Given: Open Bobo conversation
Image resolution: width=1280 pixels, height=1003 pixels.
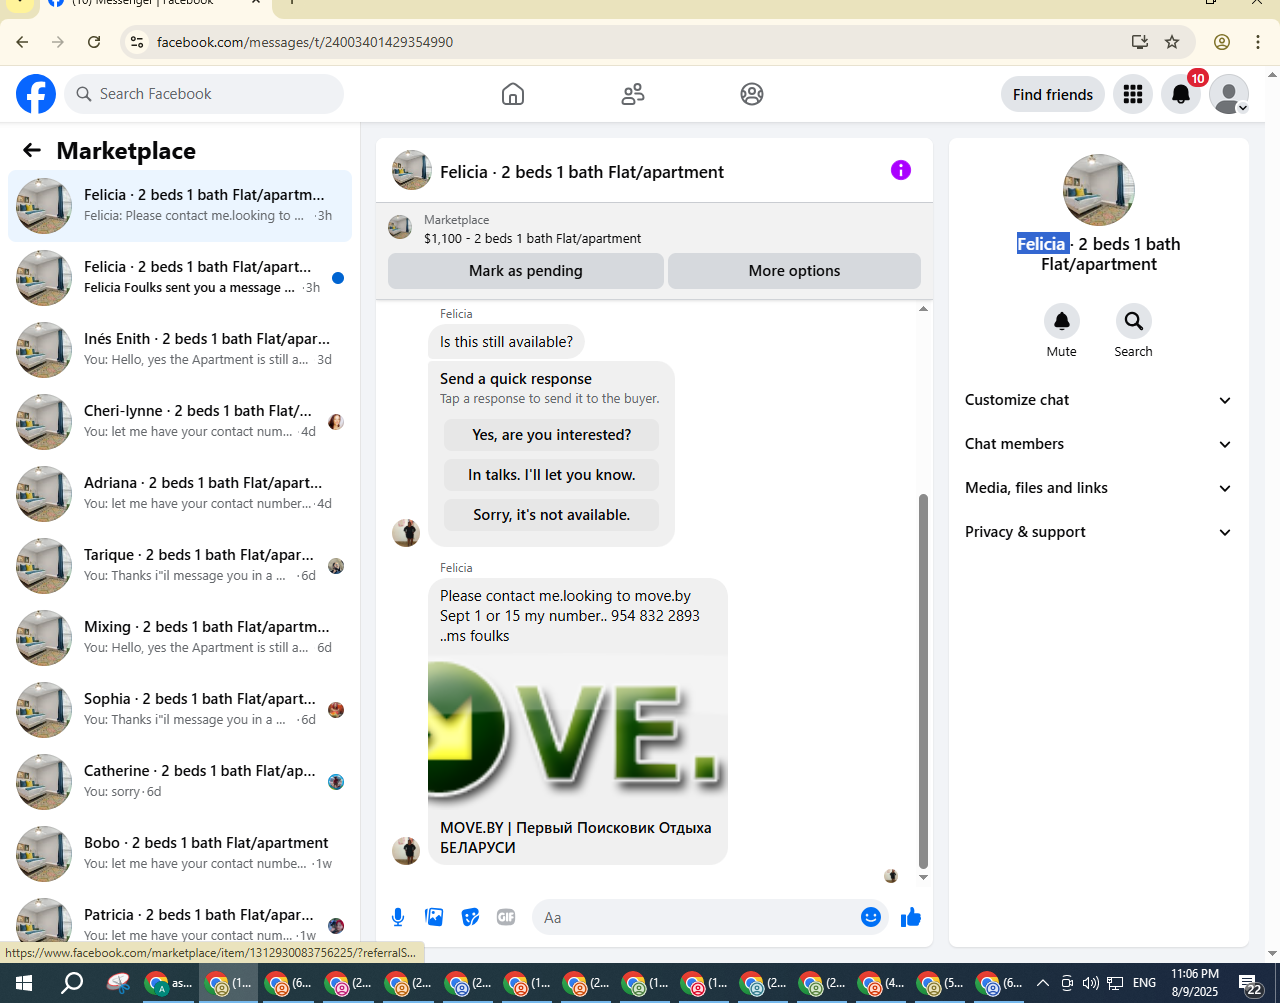Looking at the screenshot, I should coord(180,854).
